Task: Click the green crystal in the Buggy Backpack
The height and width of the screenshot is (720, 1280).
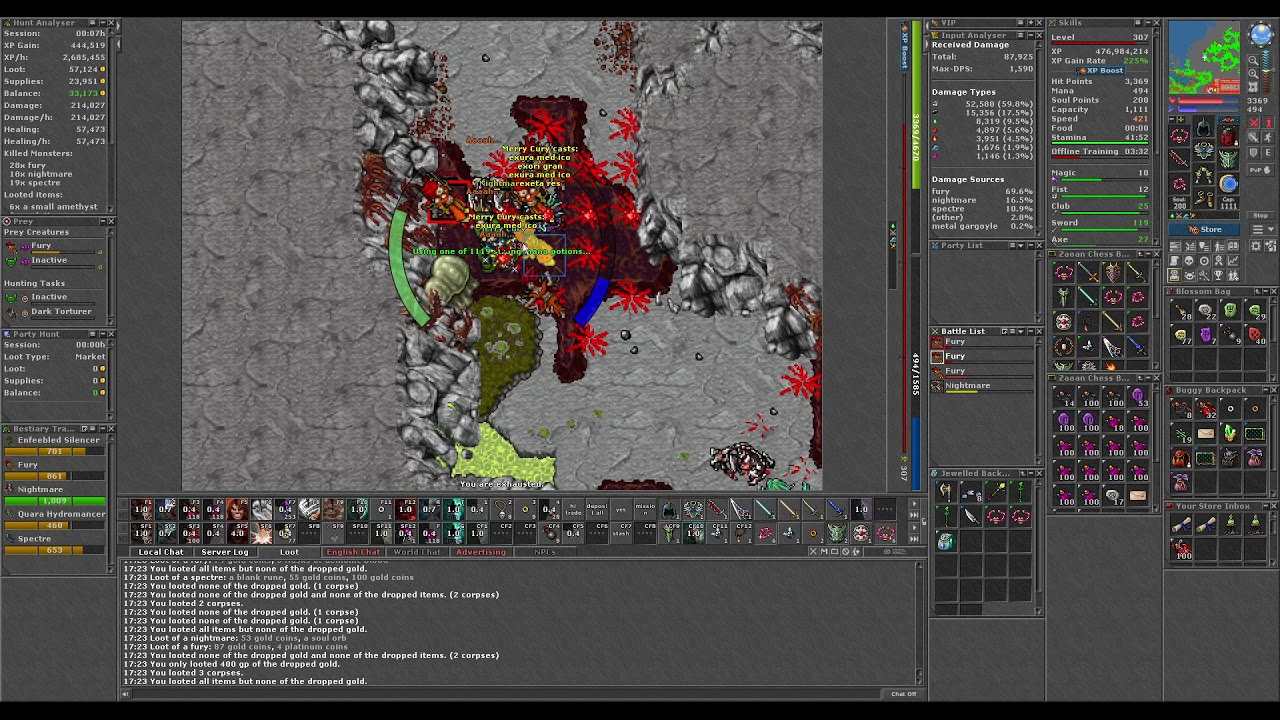Action: pos(1230,433)
